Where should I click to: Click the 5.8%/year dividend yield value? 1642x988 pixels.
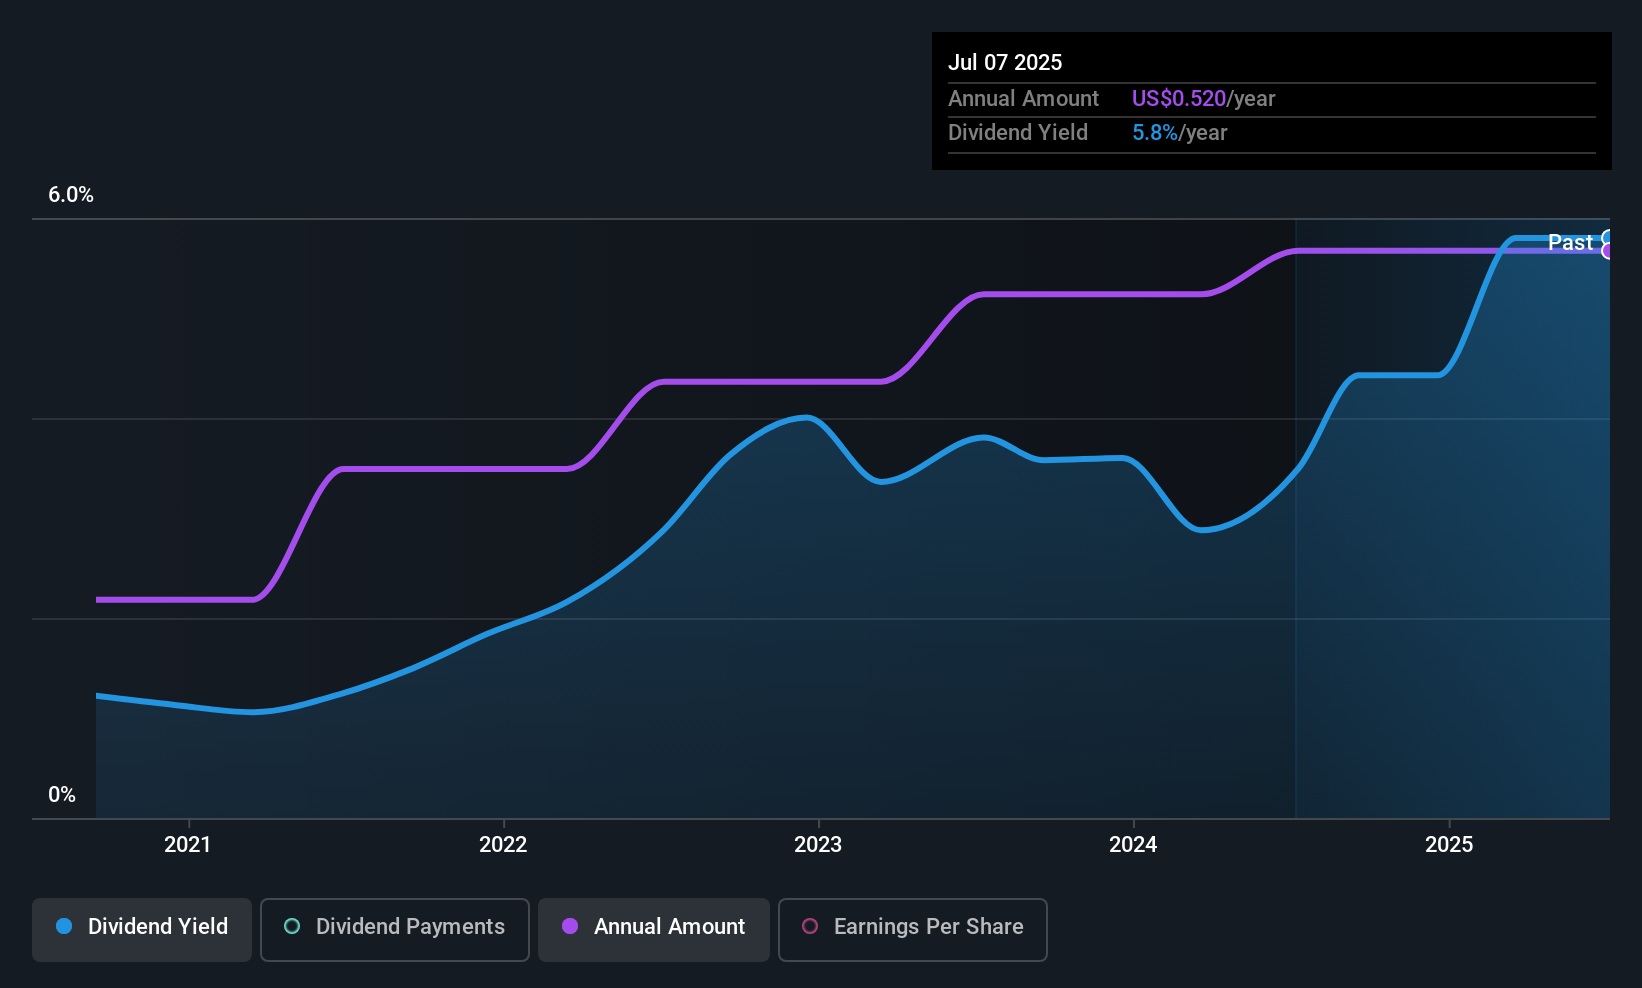click(x=1179, y=132)
